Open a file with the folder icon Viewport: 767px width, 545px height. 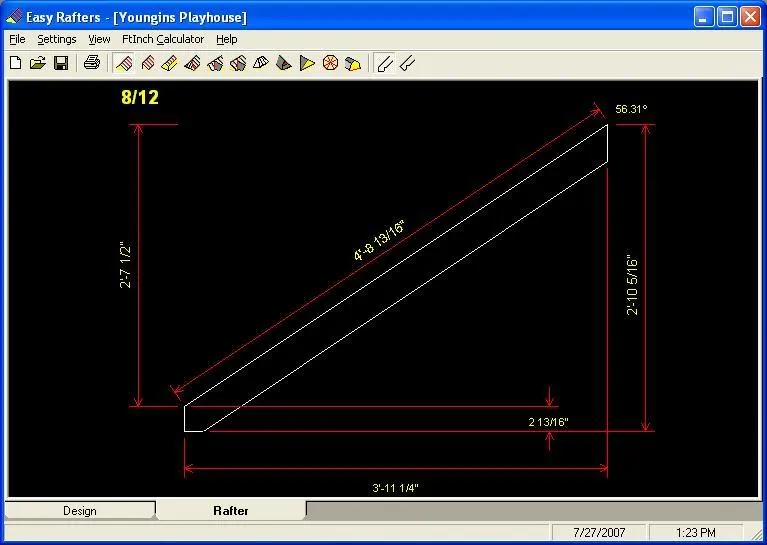pyautogui.click(x=38, y=63)
